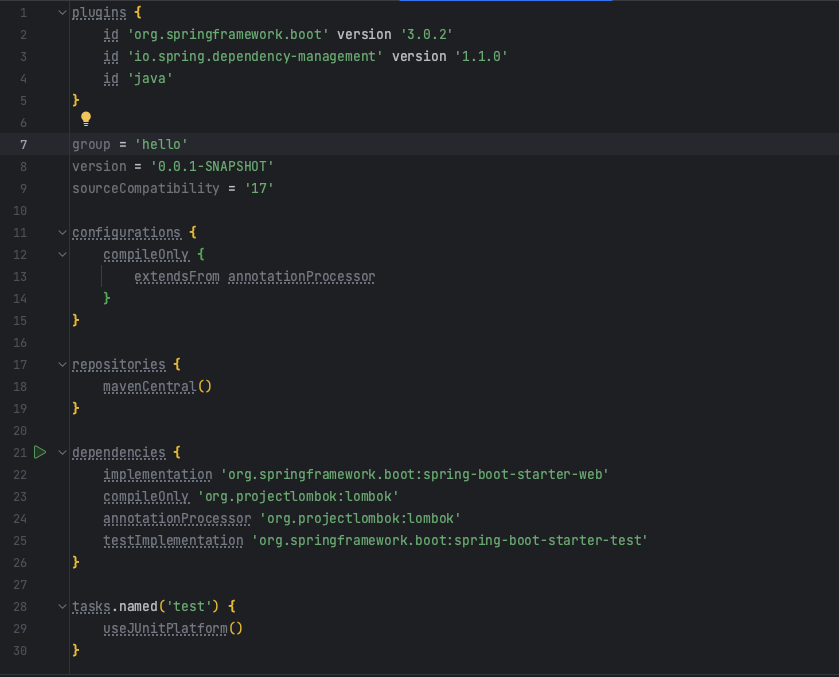839x677 pixels.
Task: Run dependencies block with green gutter arrow
Action: coord(40,452)
